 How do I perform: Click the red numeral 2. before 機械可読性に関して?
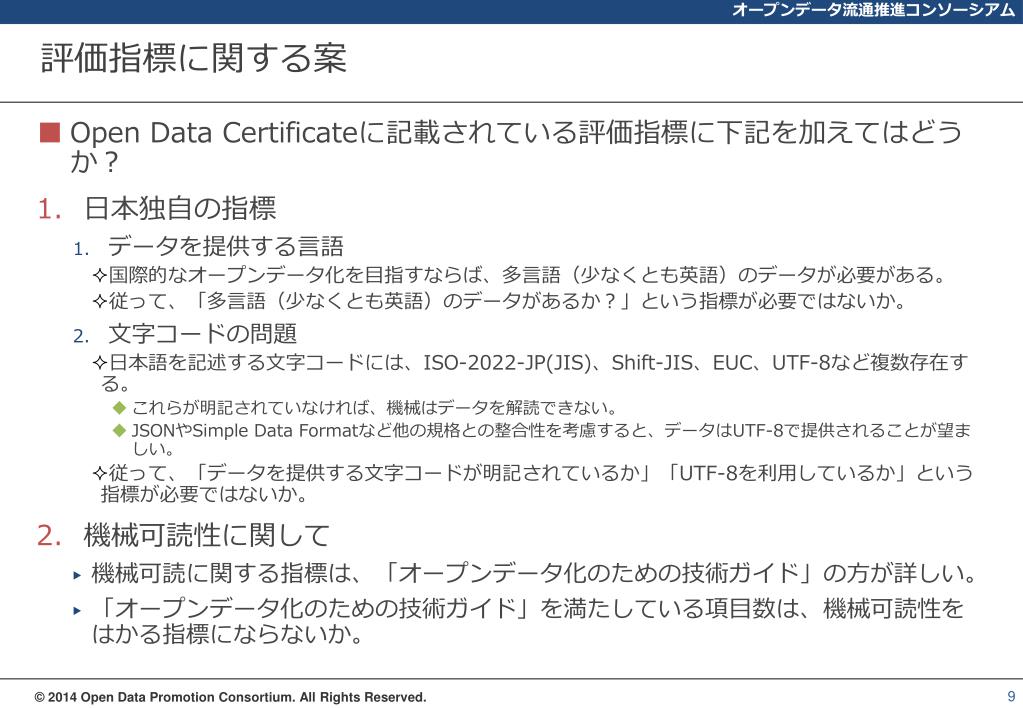(50, 536)
